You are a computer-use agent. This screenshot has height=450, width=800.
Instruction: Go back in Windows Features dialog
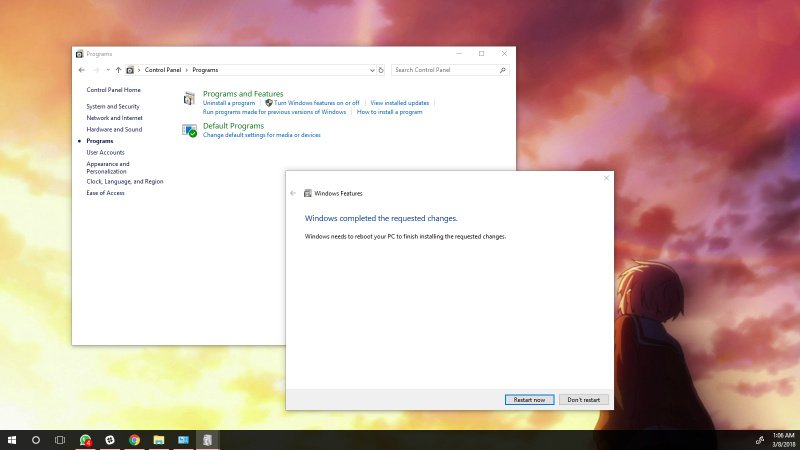(293, 193)
